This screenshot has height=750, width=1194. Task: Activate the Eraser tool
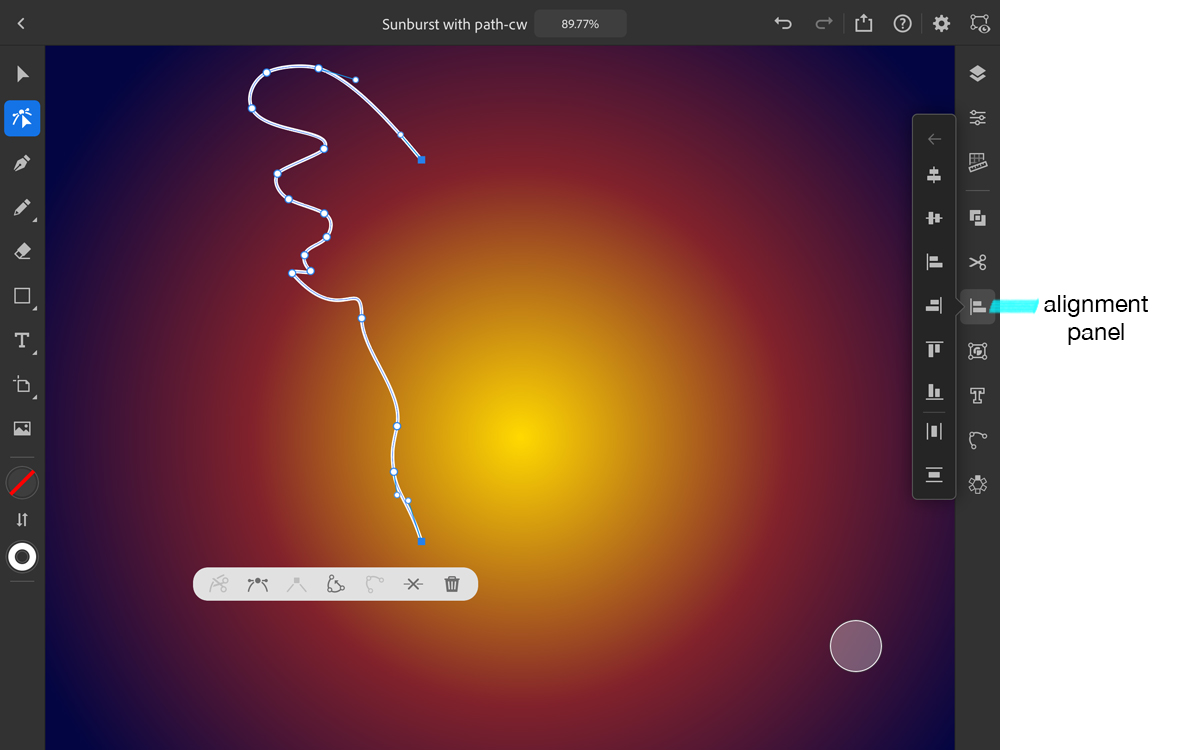(22, 251)
